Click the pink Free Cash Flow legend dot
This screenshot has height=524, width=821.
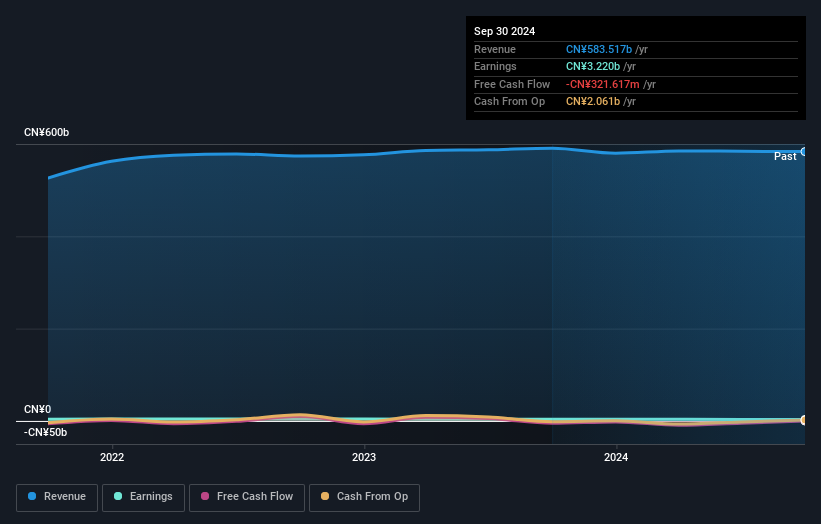click(x=205, y=496)
